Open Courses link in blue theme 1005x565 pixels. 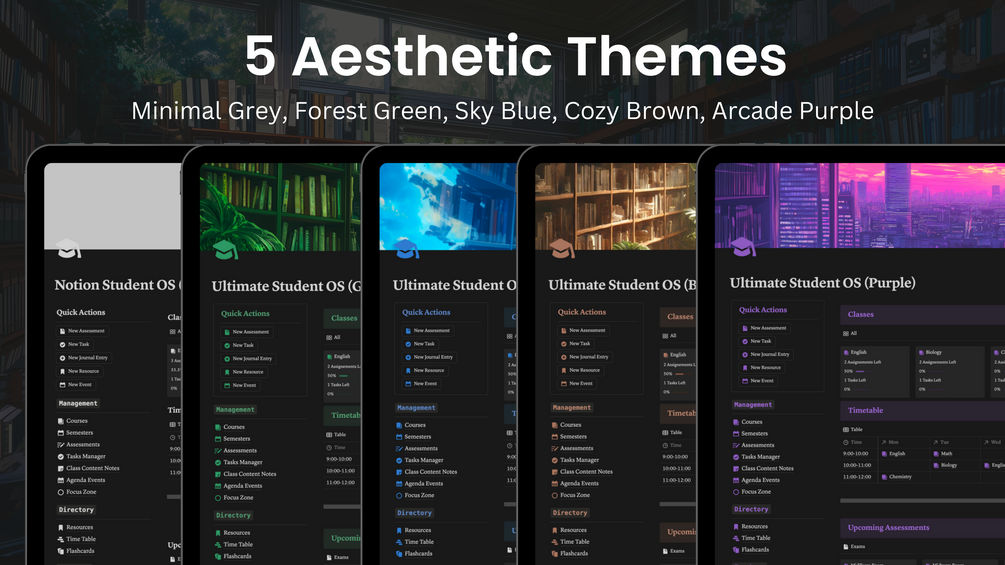tap(415, 425)
